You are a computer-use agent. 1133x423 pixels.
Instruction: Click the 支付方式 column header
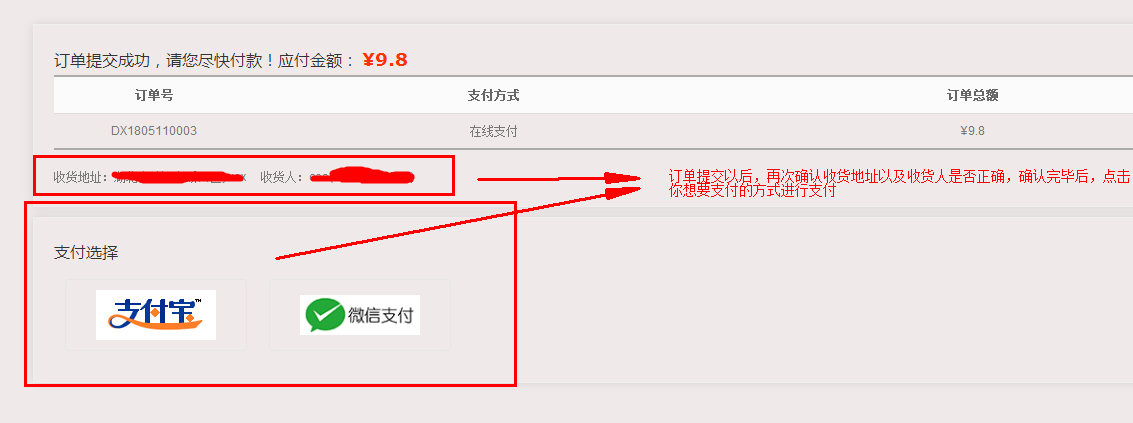[x=494, y=95]
